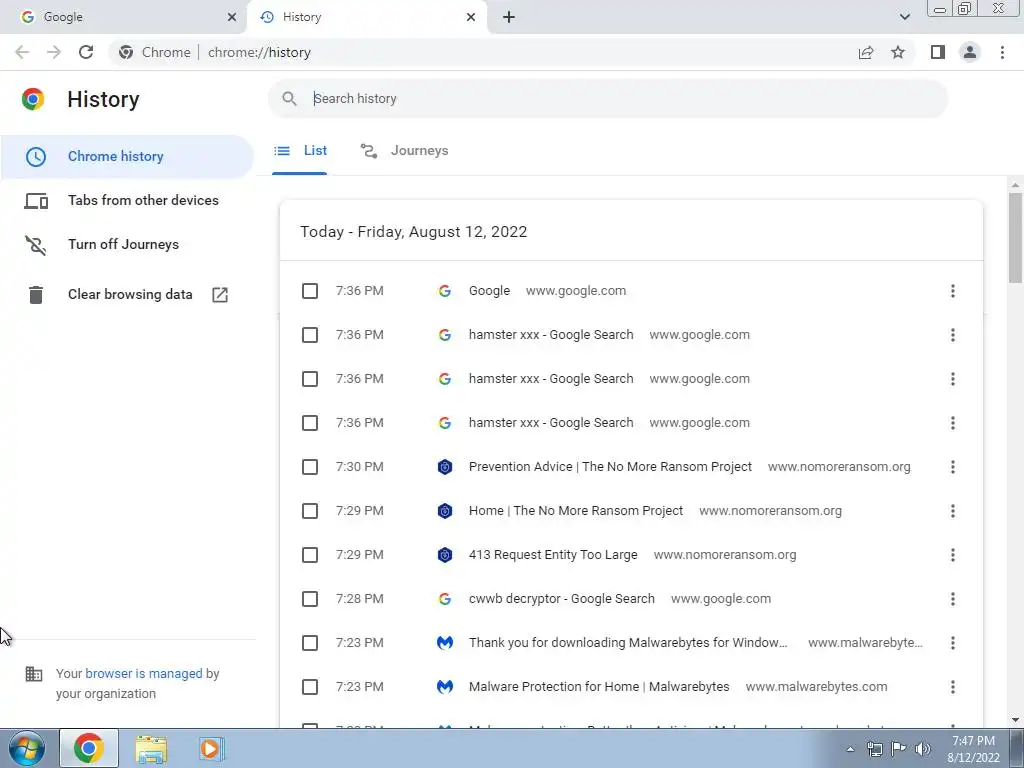Viewport: 1024px width, 768px height.
Task: Select the History browser tab
Action: 366,17
